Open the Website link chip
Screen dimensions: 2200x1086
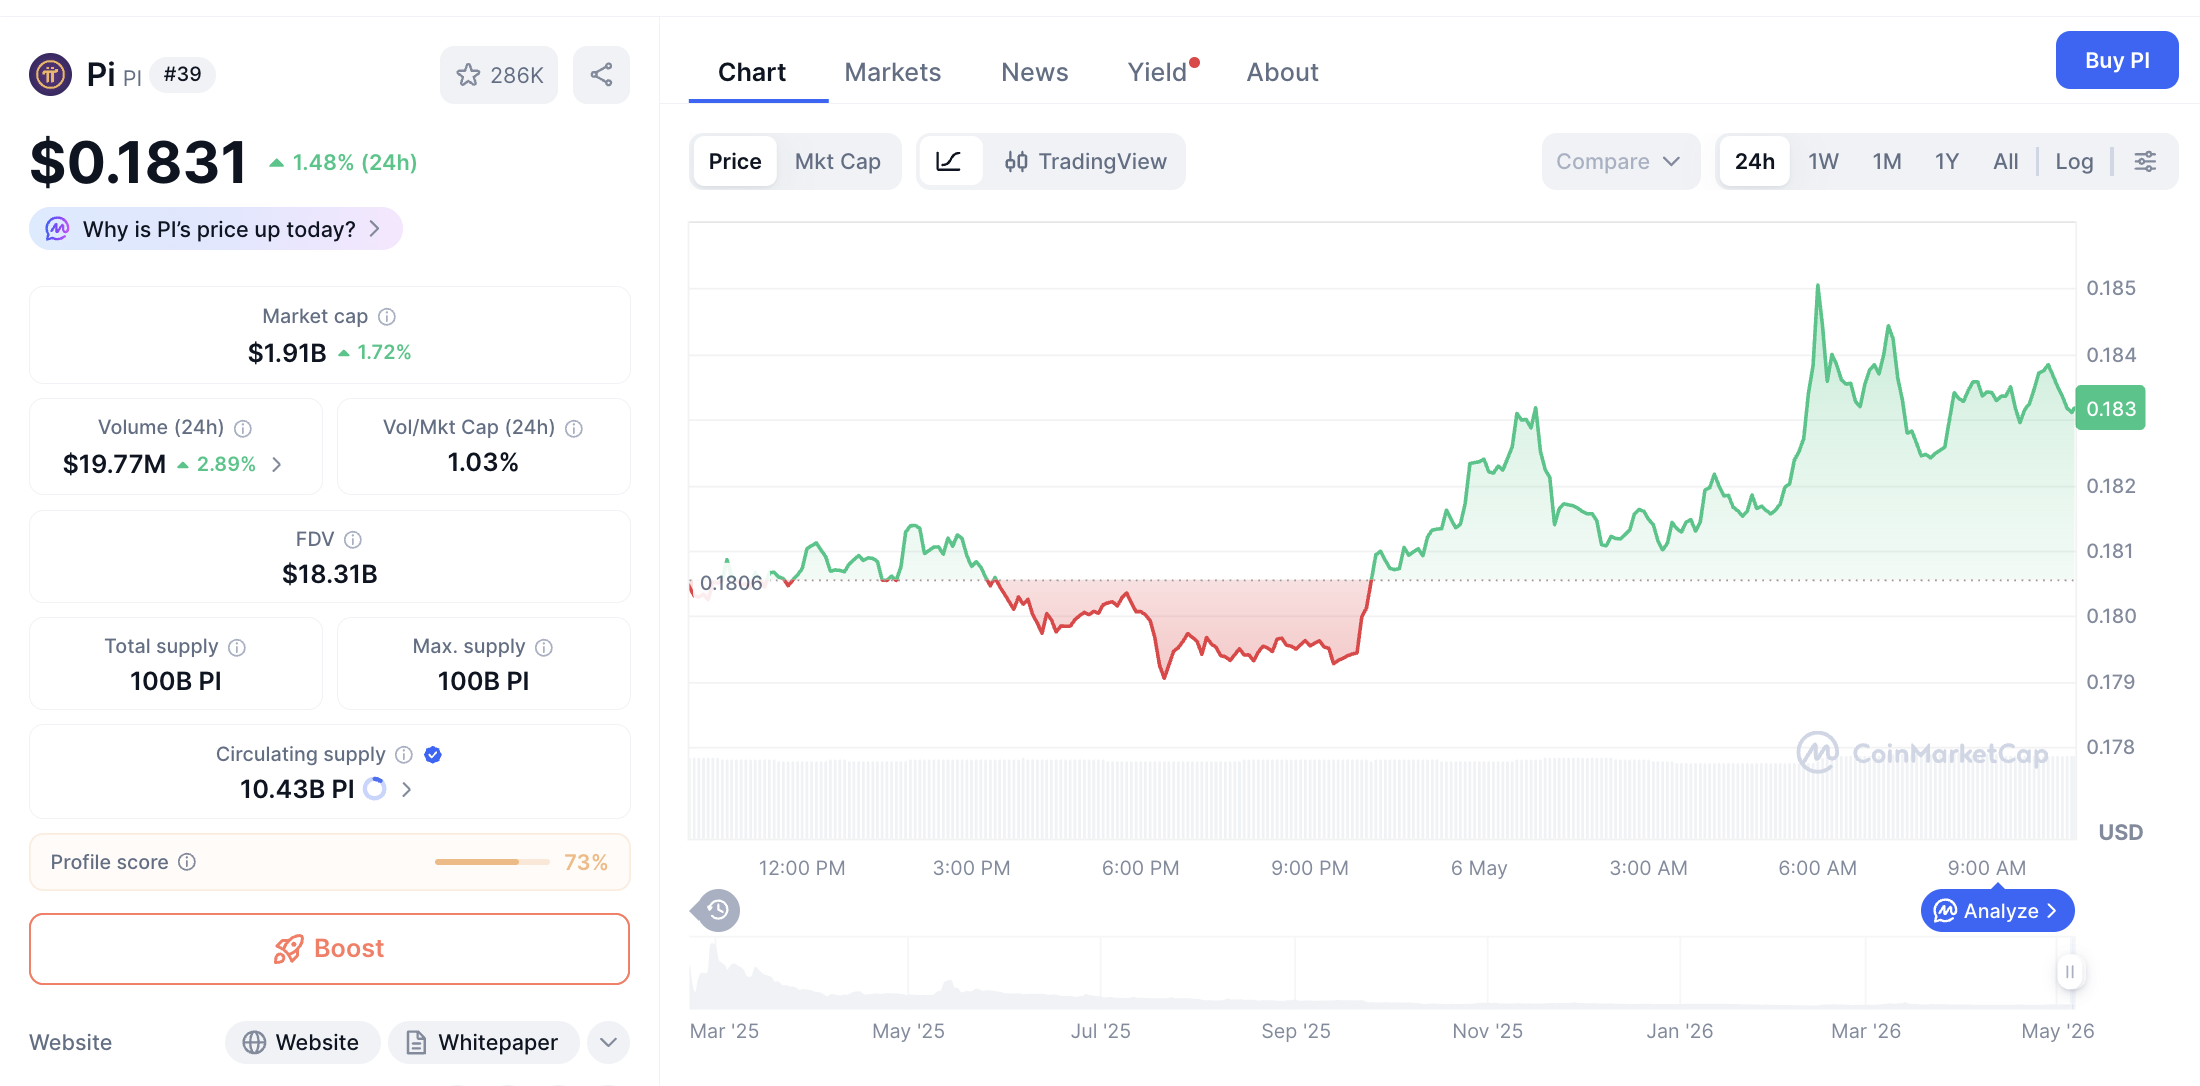302,1042
